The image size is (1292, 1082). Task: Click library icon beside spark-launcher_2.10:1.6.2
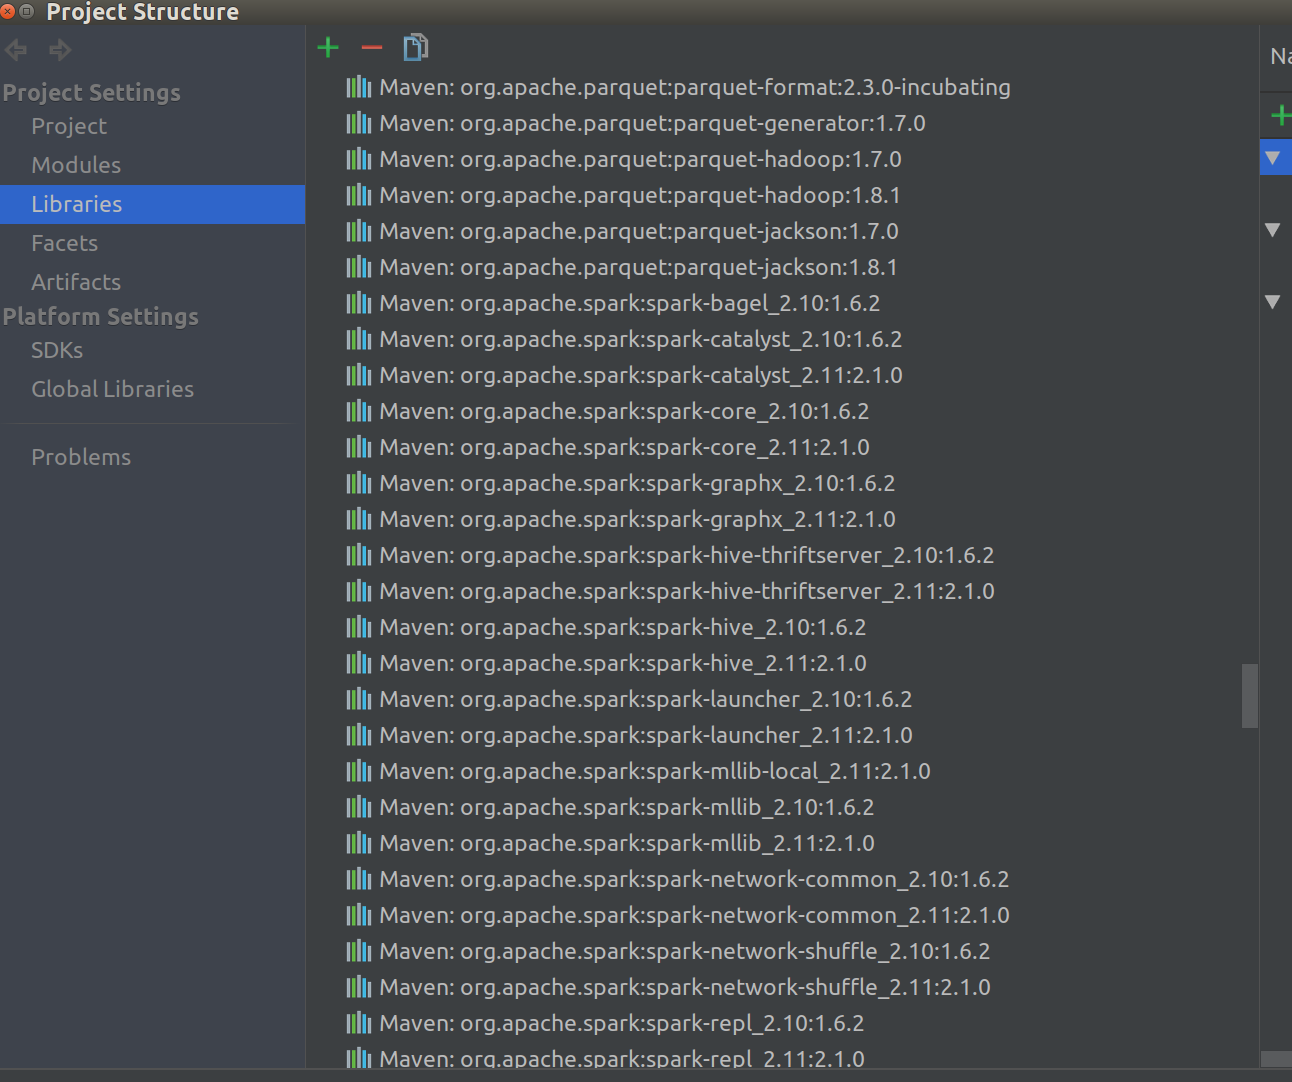click(359, 699)
